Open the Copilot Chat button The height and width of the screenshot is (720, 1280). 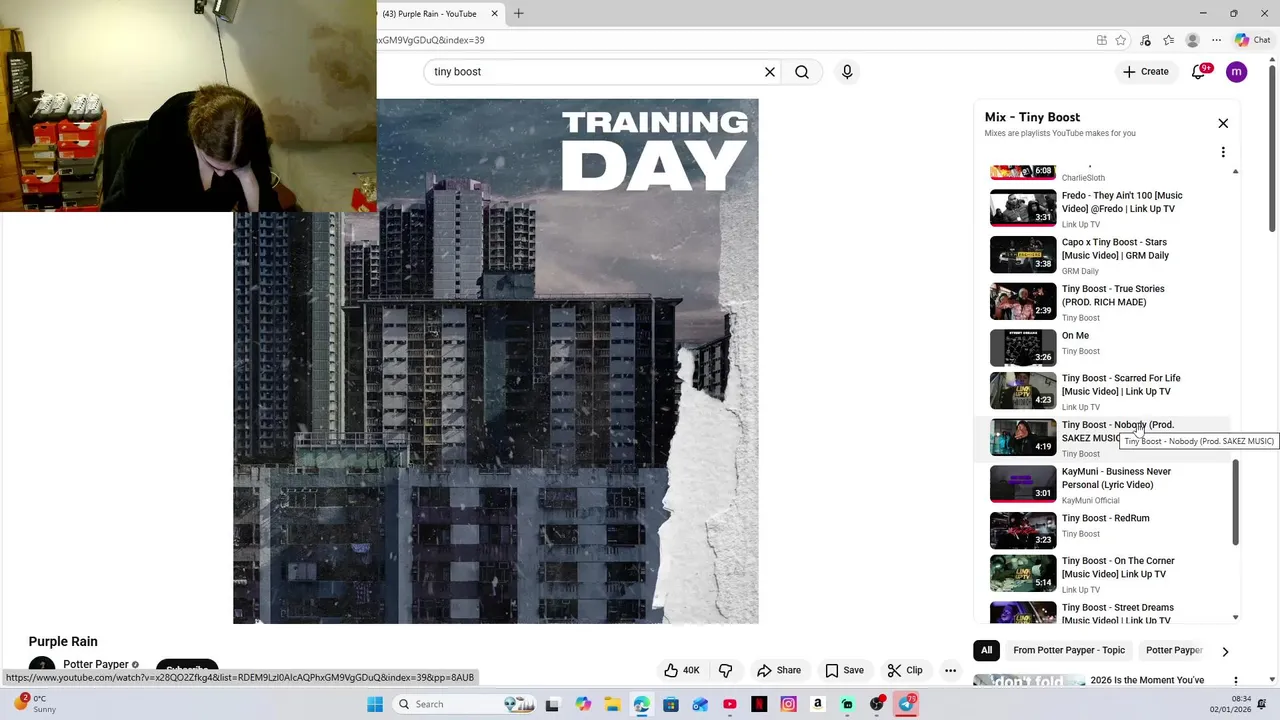[x=1252, y=40]
